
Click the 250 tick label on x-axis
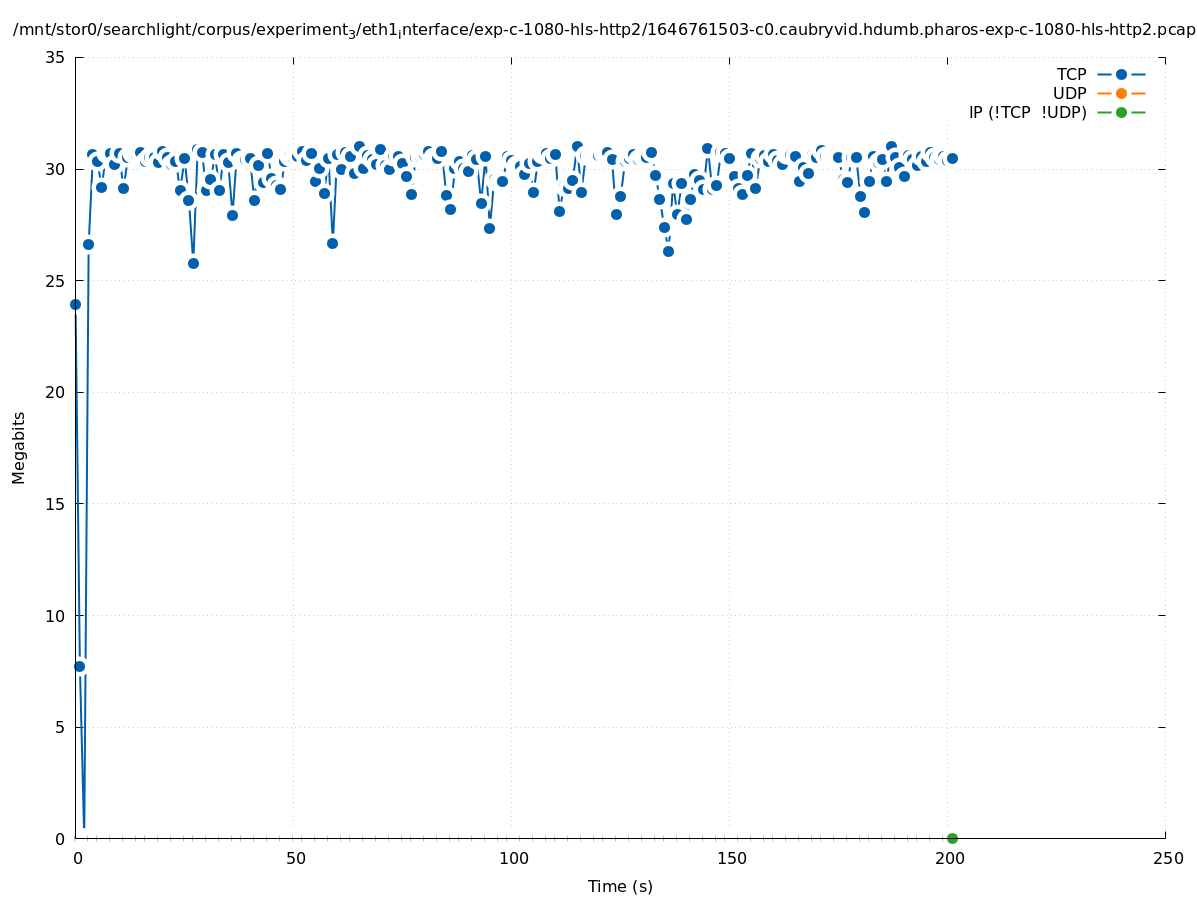tap(1167, 859)
